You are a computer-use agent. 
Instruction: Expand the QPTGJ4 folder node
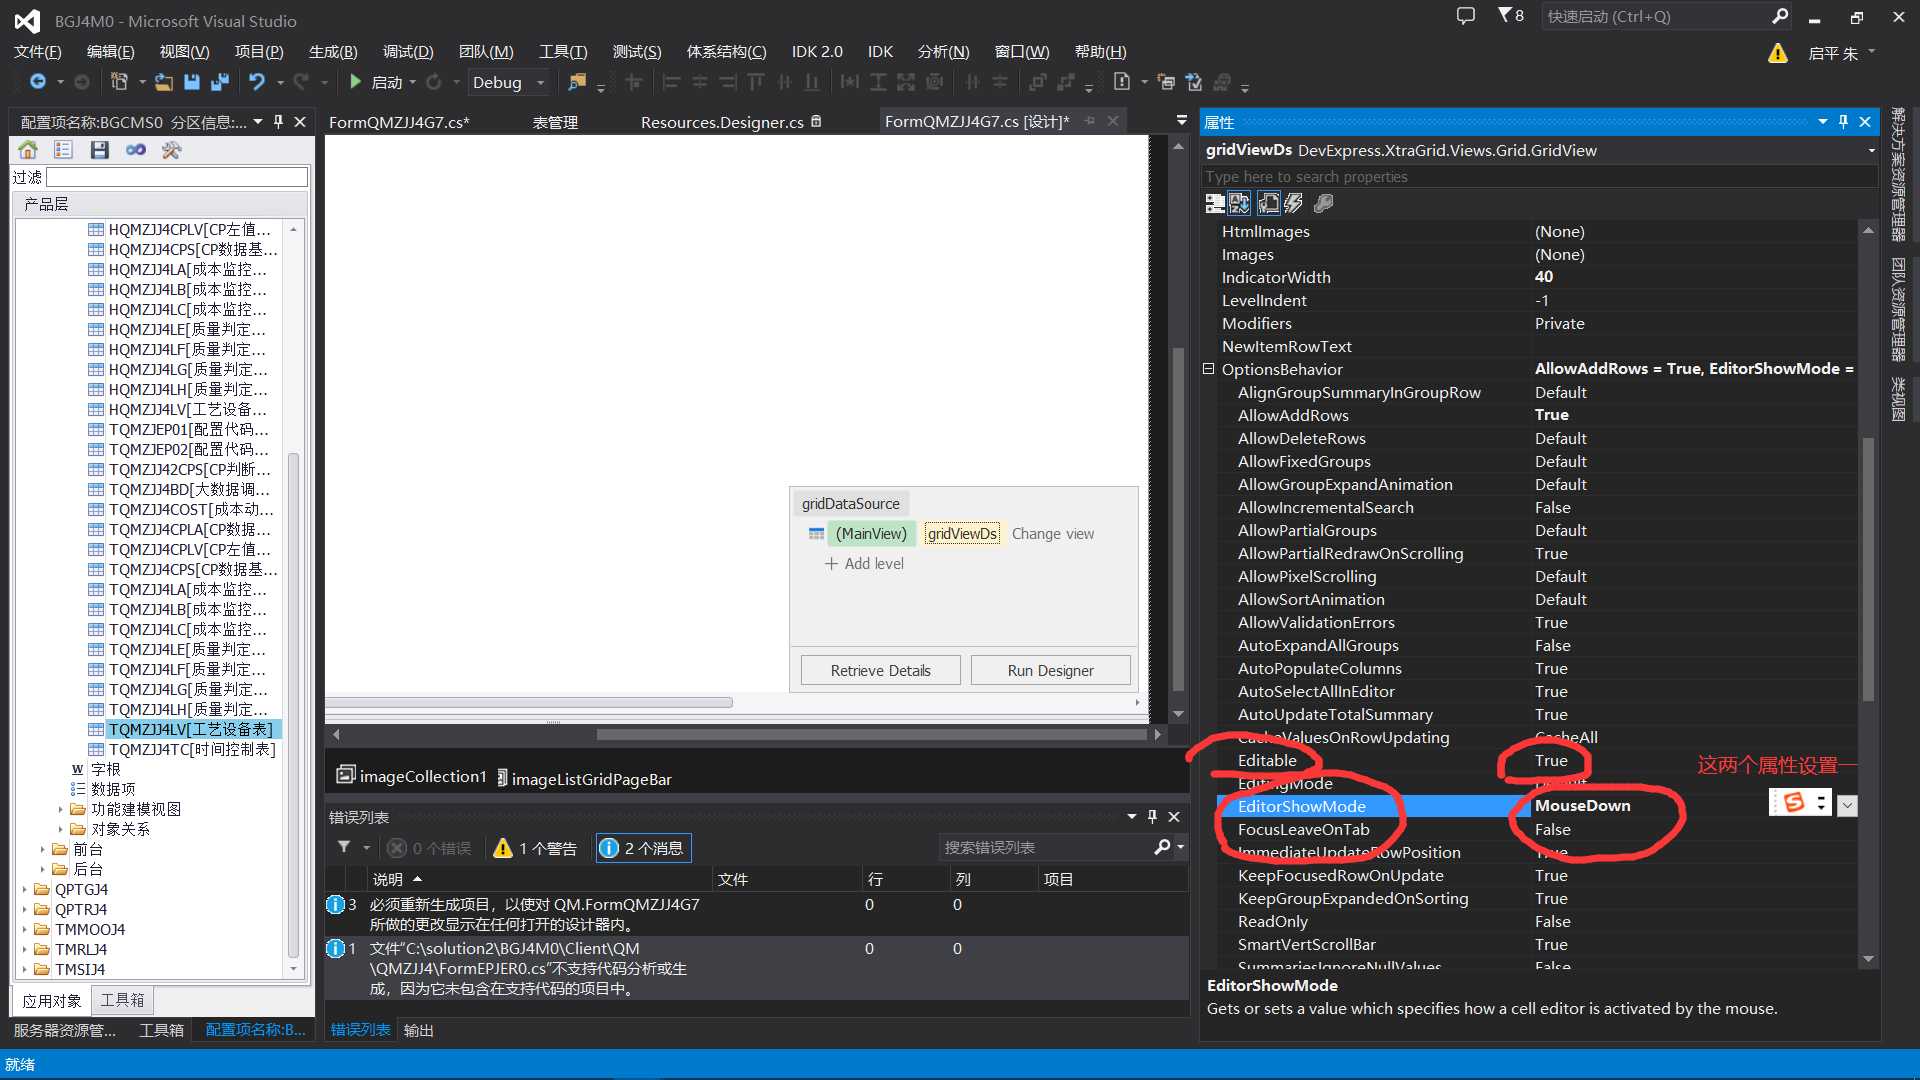click(x=25, y=889)
